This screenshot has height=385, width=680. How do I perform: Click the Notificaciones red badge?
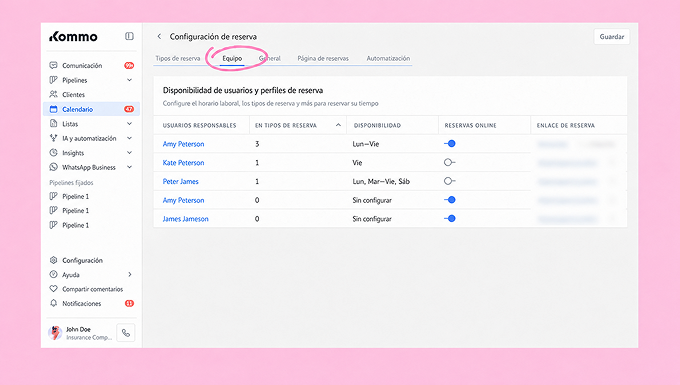[x=129, y=303]
